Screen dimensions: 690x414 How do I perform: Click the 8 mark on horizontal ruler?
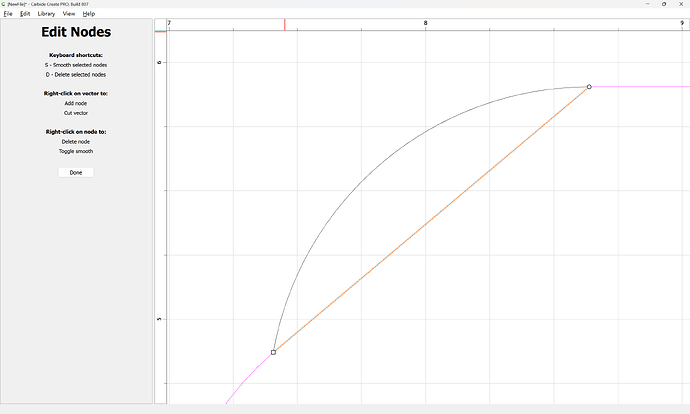click(x=425, y=23)
